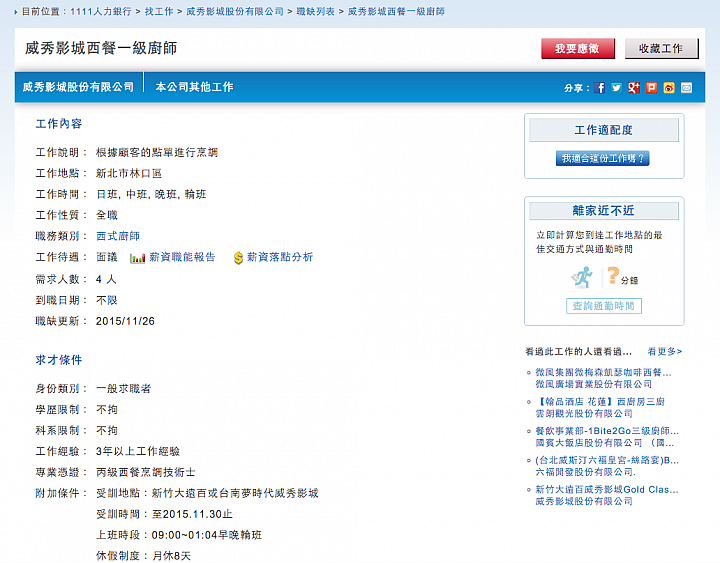Open 微風廣場實業股份有限公司 company link
This screenshot has height=563, width=720.
(593, 384)
